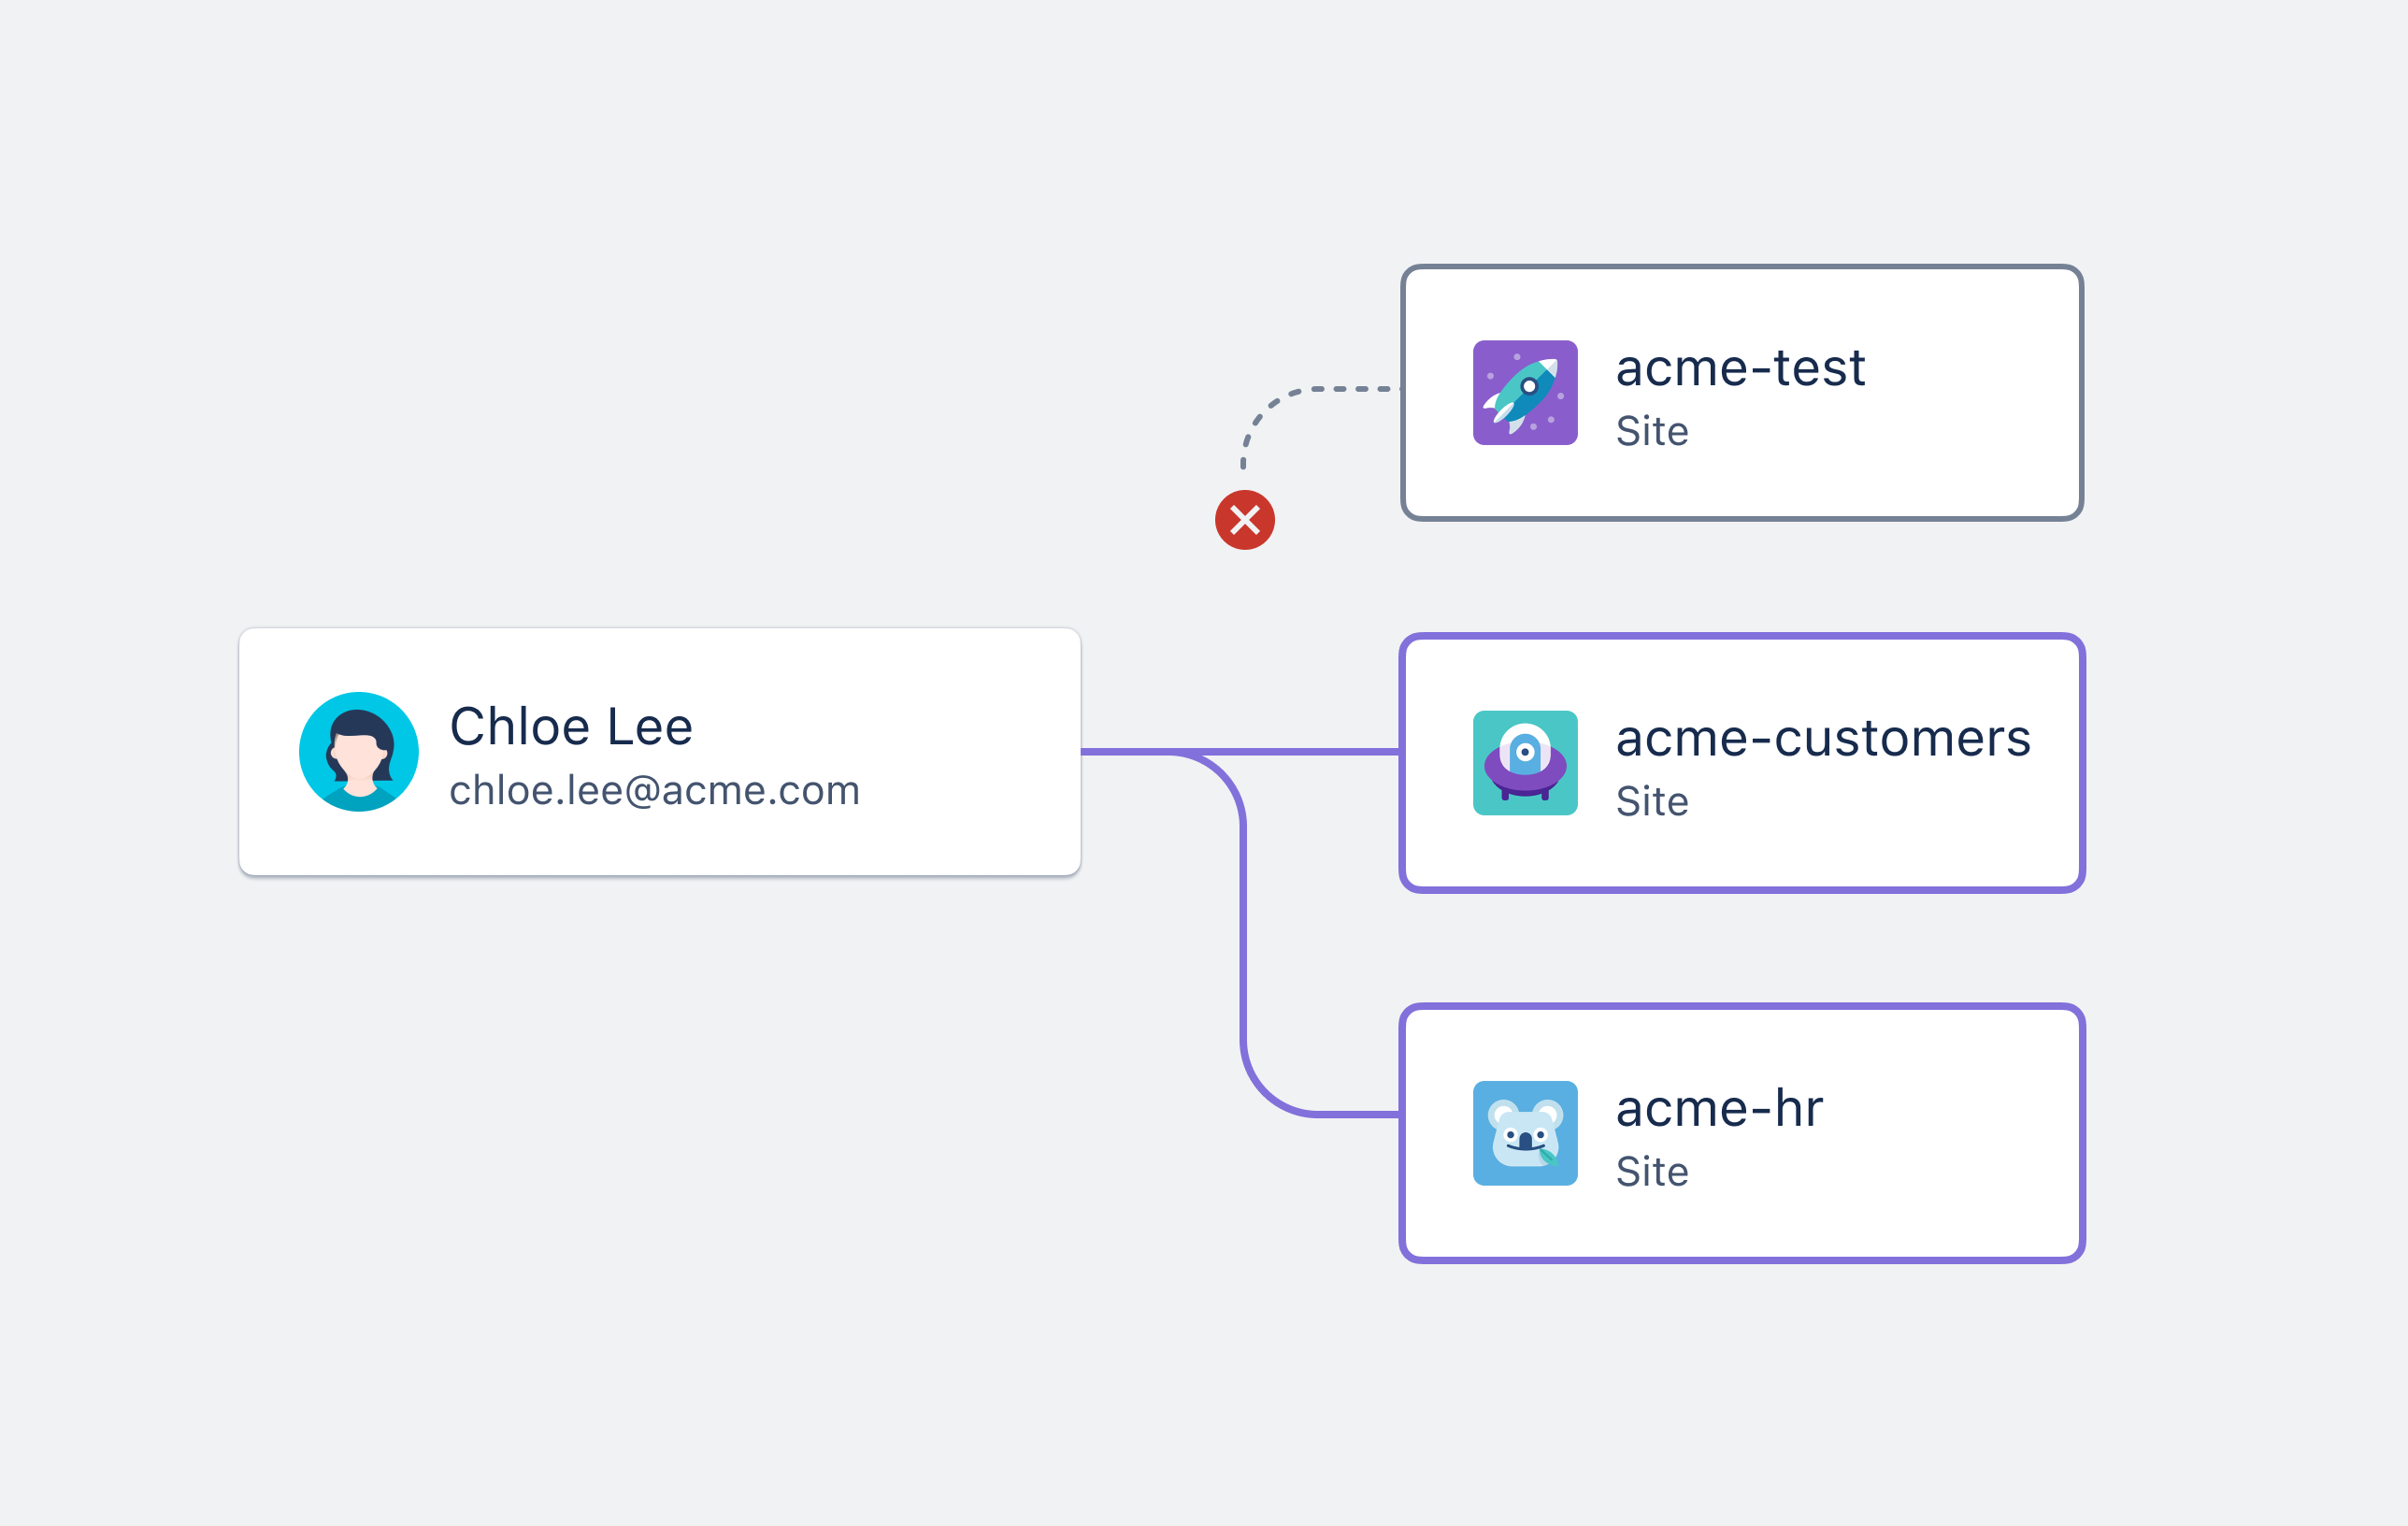This screenshot has height=1526, width=2408.
Task: Click the acme-hr koala icon
Action: [1525, 1133]
